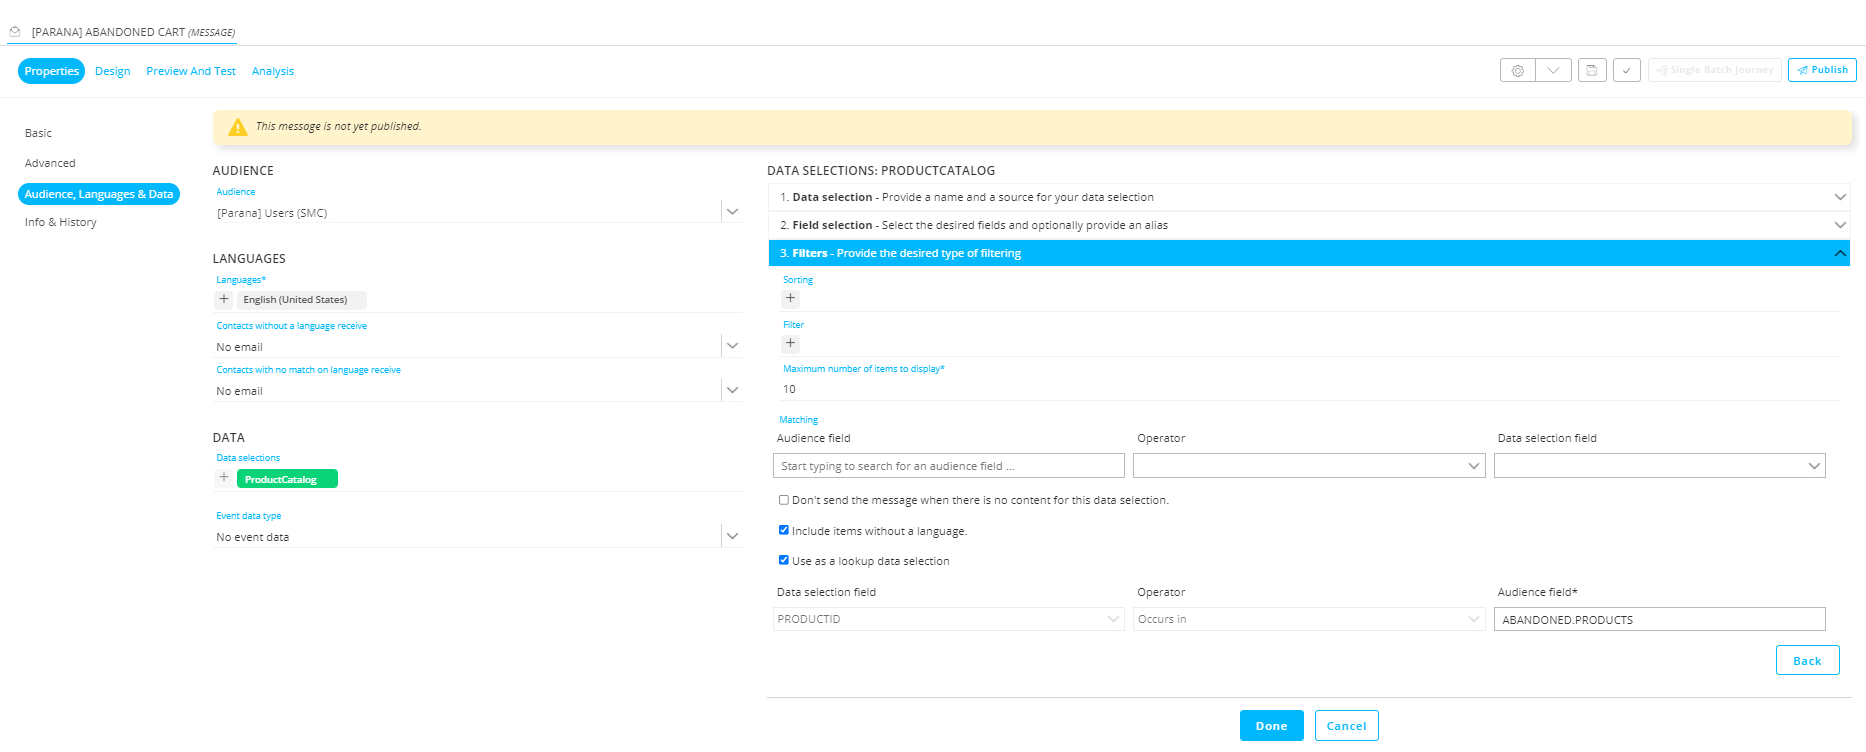Screen dimensions: 1866x752
Task: Switch to the Design tab
Action: pyautogui.click(x=112, y=71)
